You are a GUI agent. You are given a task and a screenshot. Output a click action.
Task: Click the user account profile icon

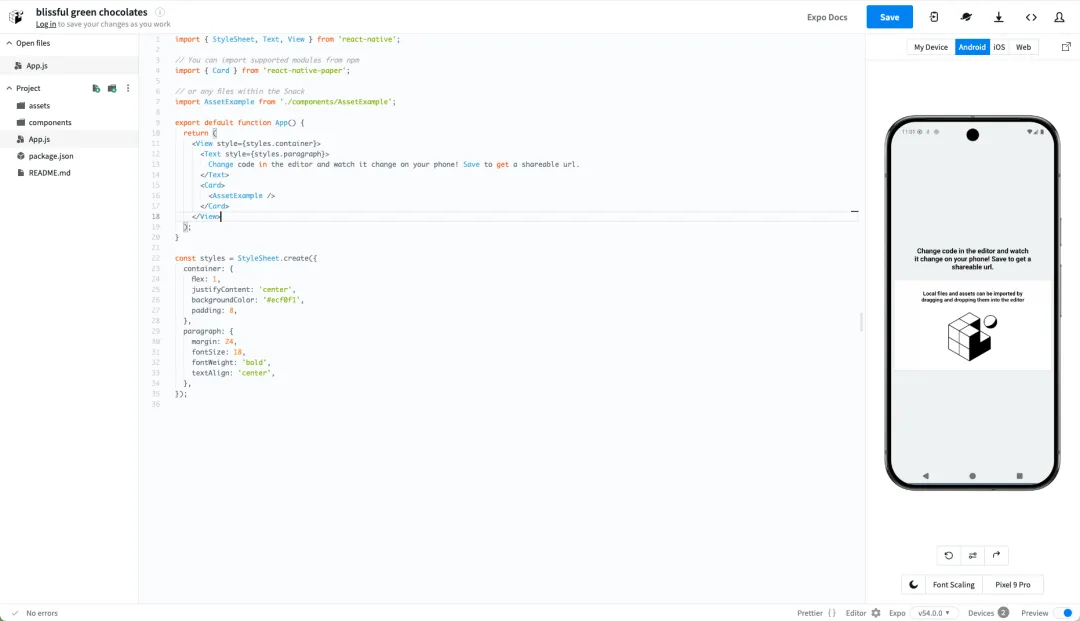[1059, 17]
